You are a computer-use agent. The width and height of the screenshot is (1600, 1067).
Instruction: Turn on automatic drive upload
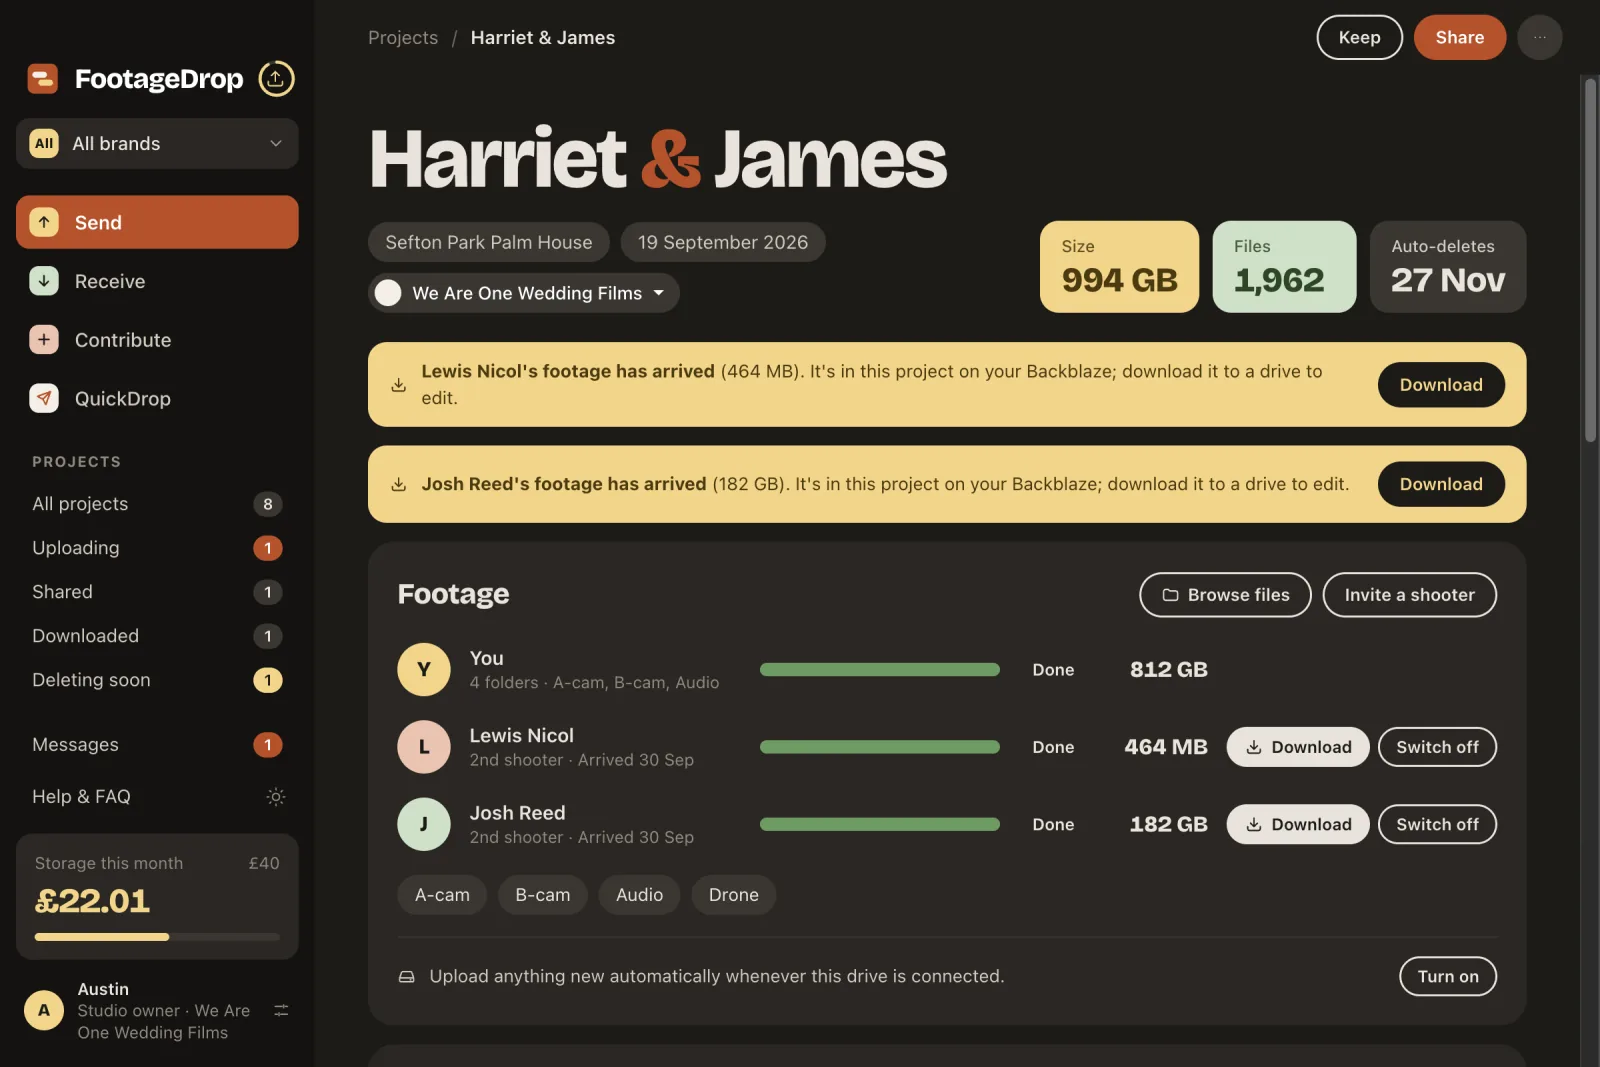tap(1447, 976)
